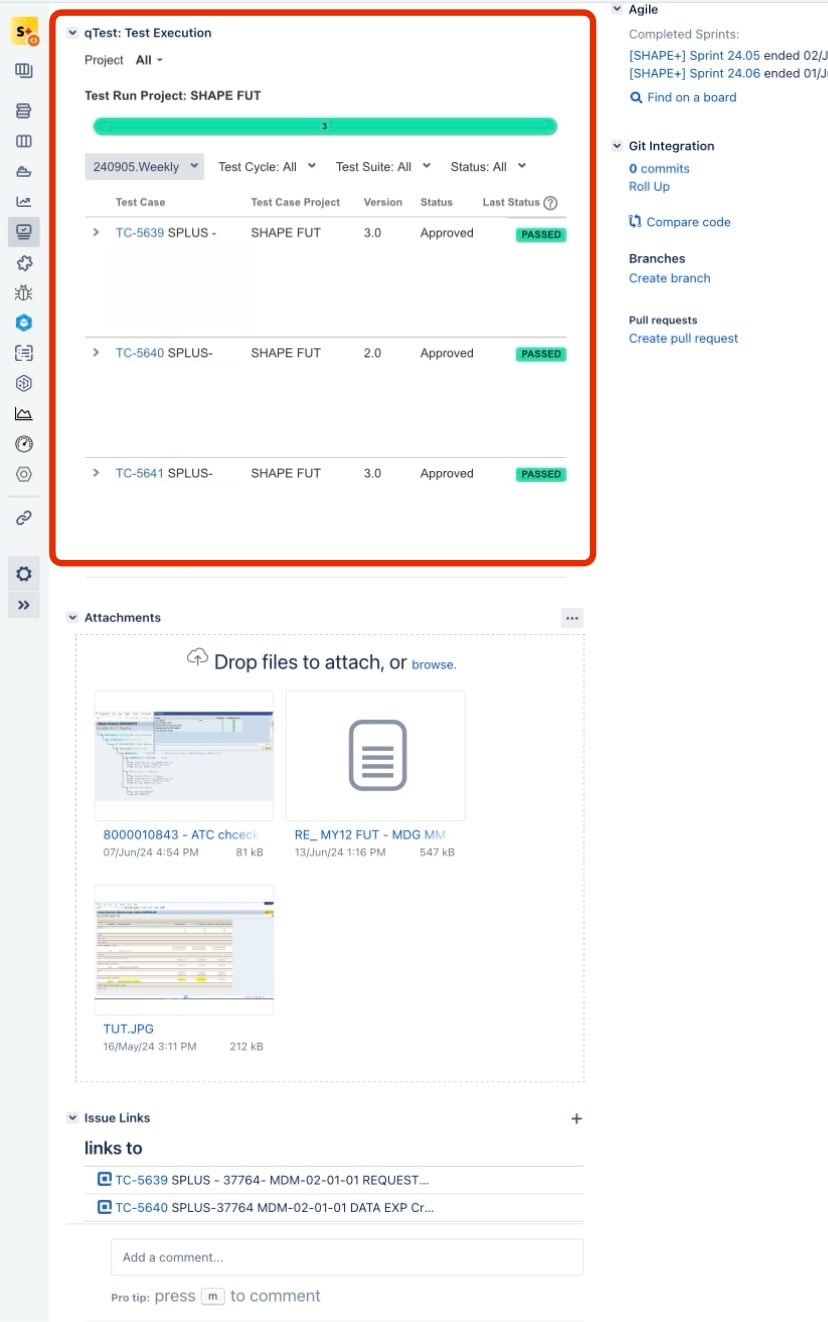Viewport: 828px width, 1322px height.
Task: Collapse the Git Integration section
Action: coord(617,146)
